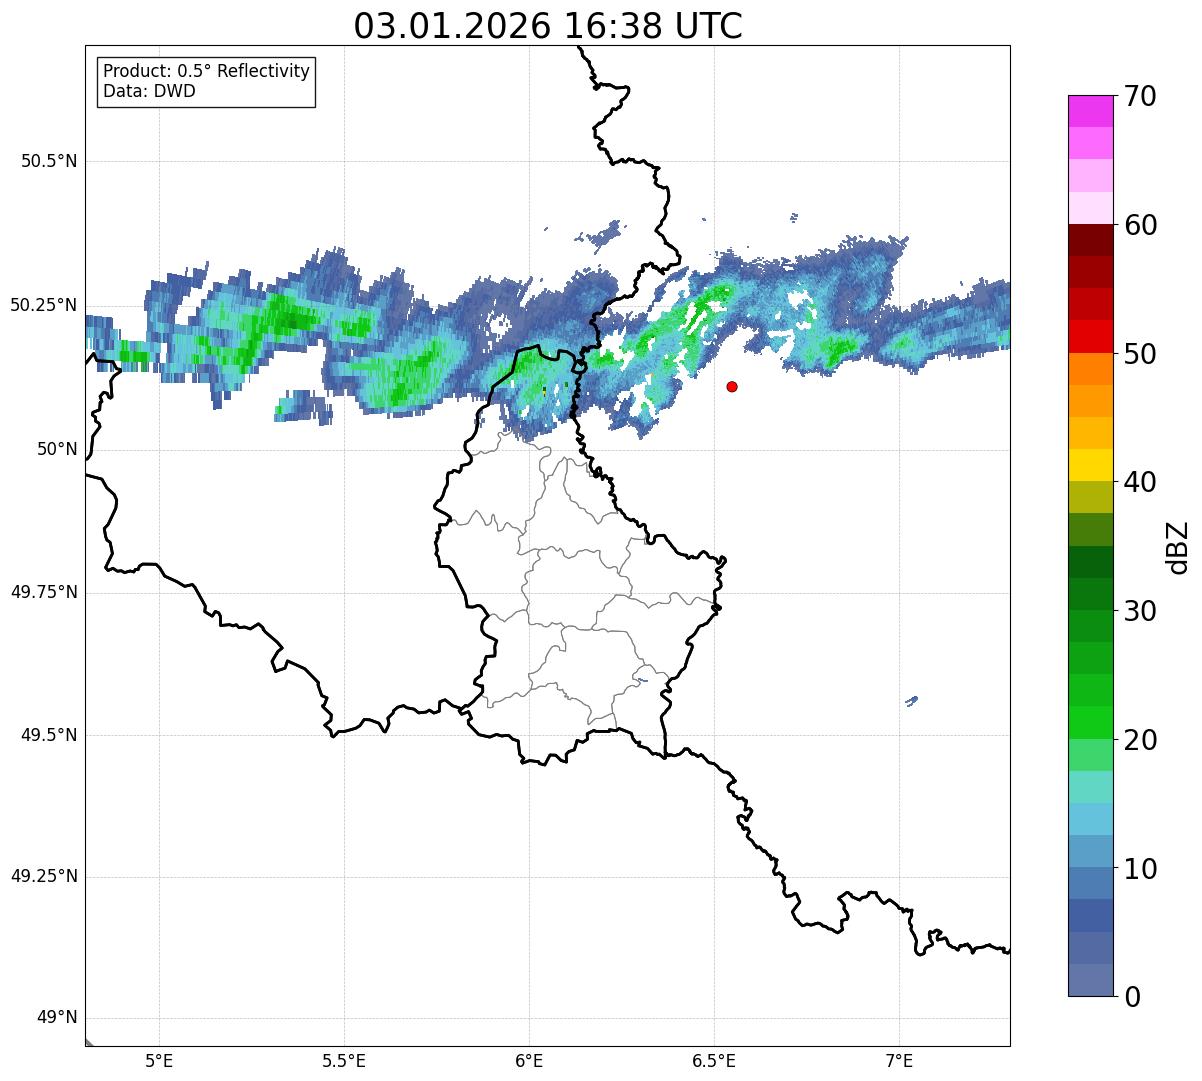Click the grey-blue bottom colorbar swatch
Viewport: 1202px width, 1081px height.
tap(1090, 980)
